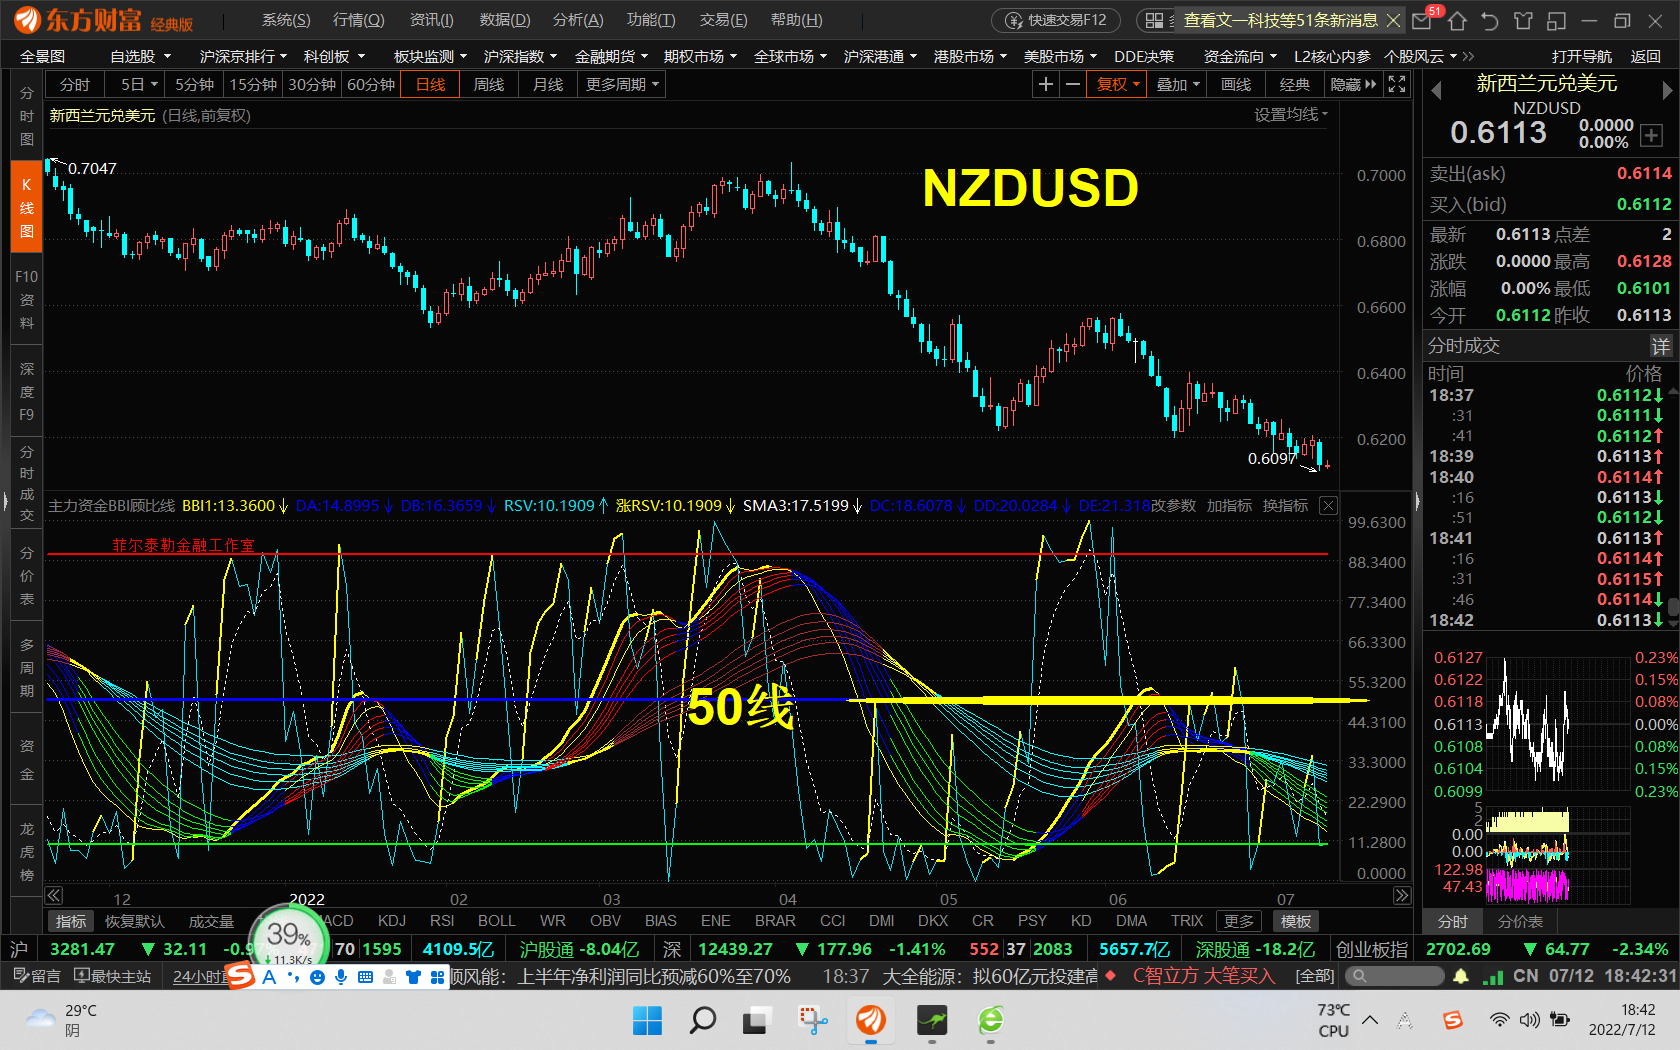Click the undo arrow icon in title bar
This screenshot has height=1050, width=1680.
1489,19
